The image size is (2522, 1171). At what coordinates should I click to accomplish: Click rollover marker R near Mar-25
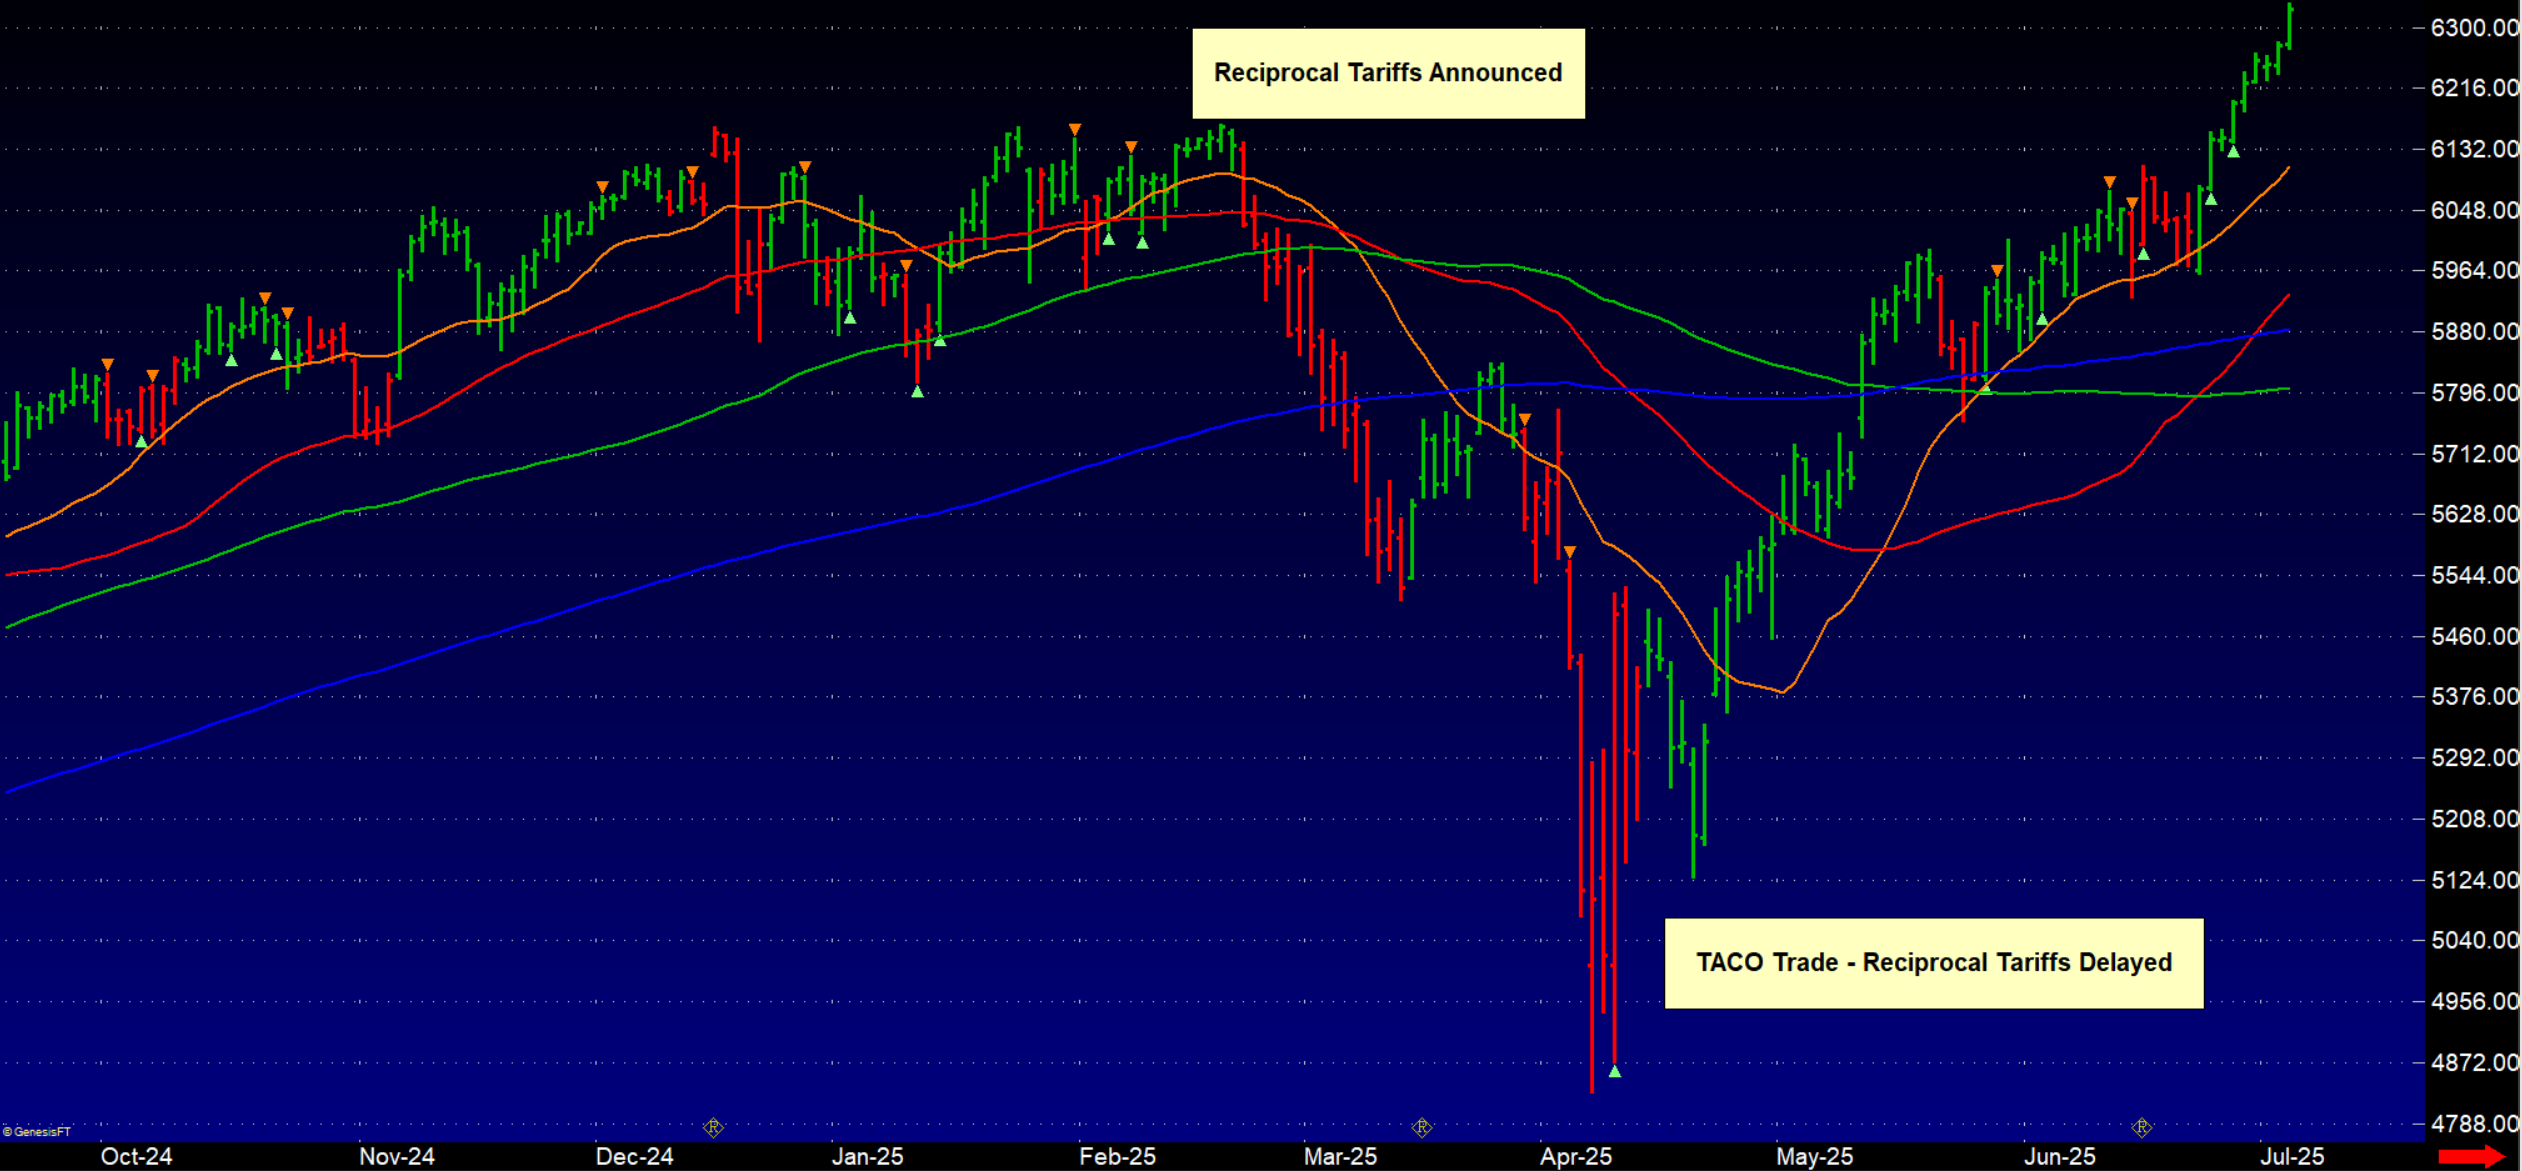1421,1128
